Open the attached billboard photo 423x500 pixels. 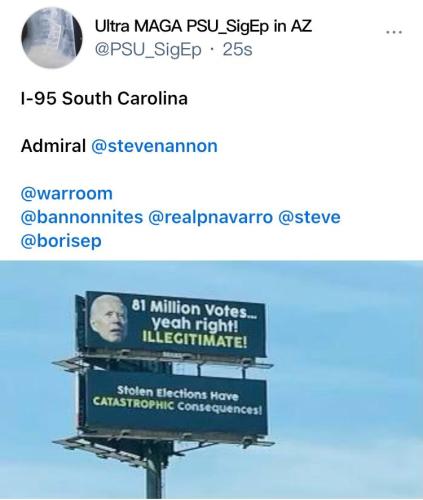click(x=211, y=380)
